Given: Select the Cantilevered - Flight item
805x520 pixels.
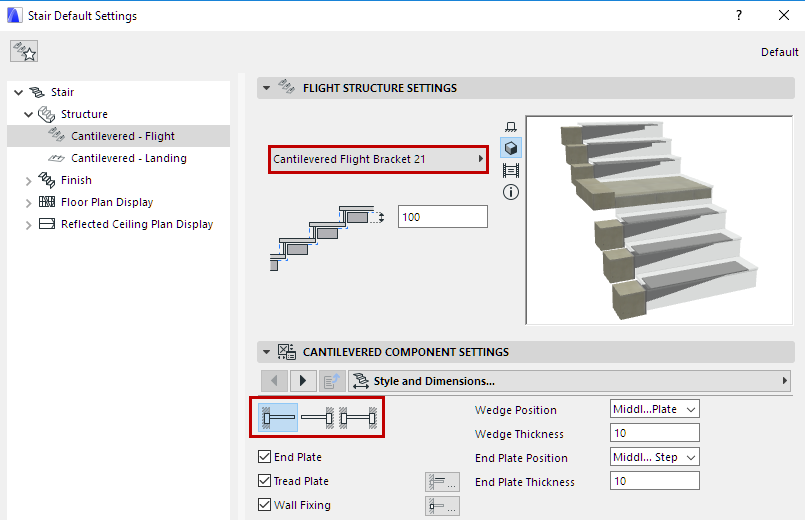Looking at the screenshot, I should [119, 136].
